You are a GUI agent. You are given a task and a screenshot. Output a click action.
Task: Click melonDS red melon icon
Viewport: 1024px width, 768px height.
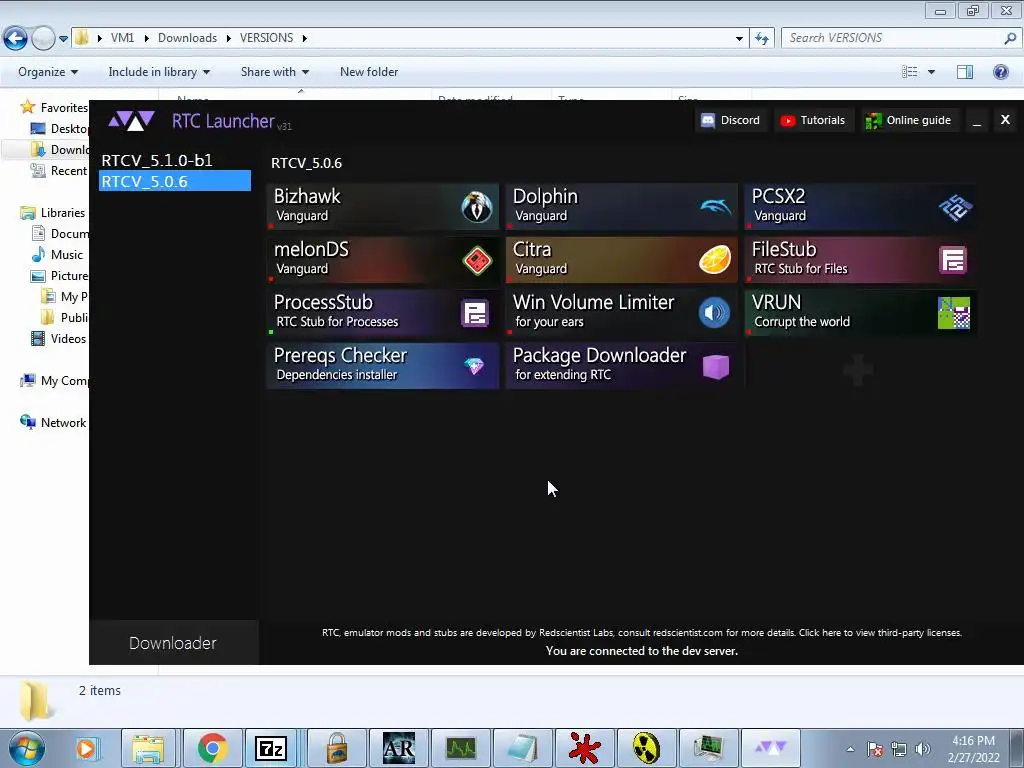point(477,261)
